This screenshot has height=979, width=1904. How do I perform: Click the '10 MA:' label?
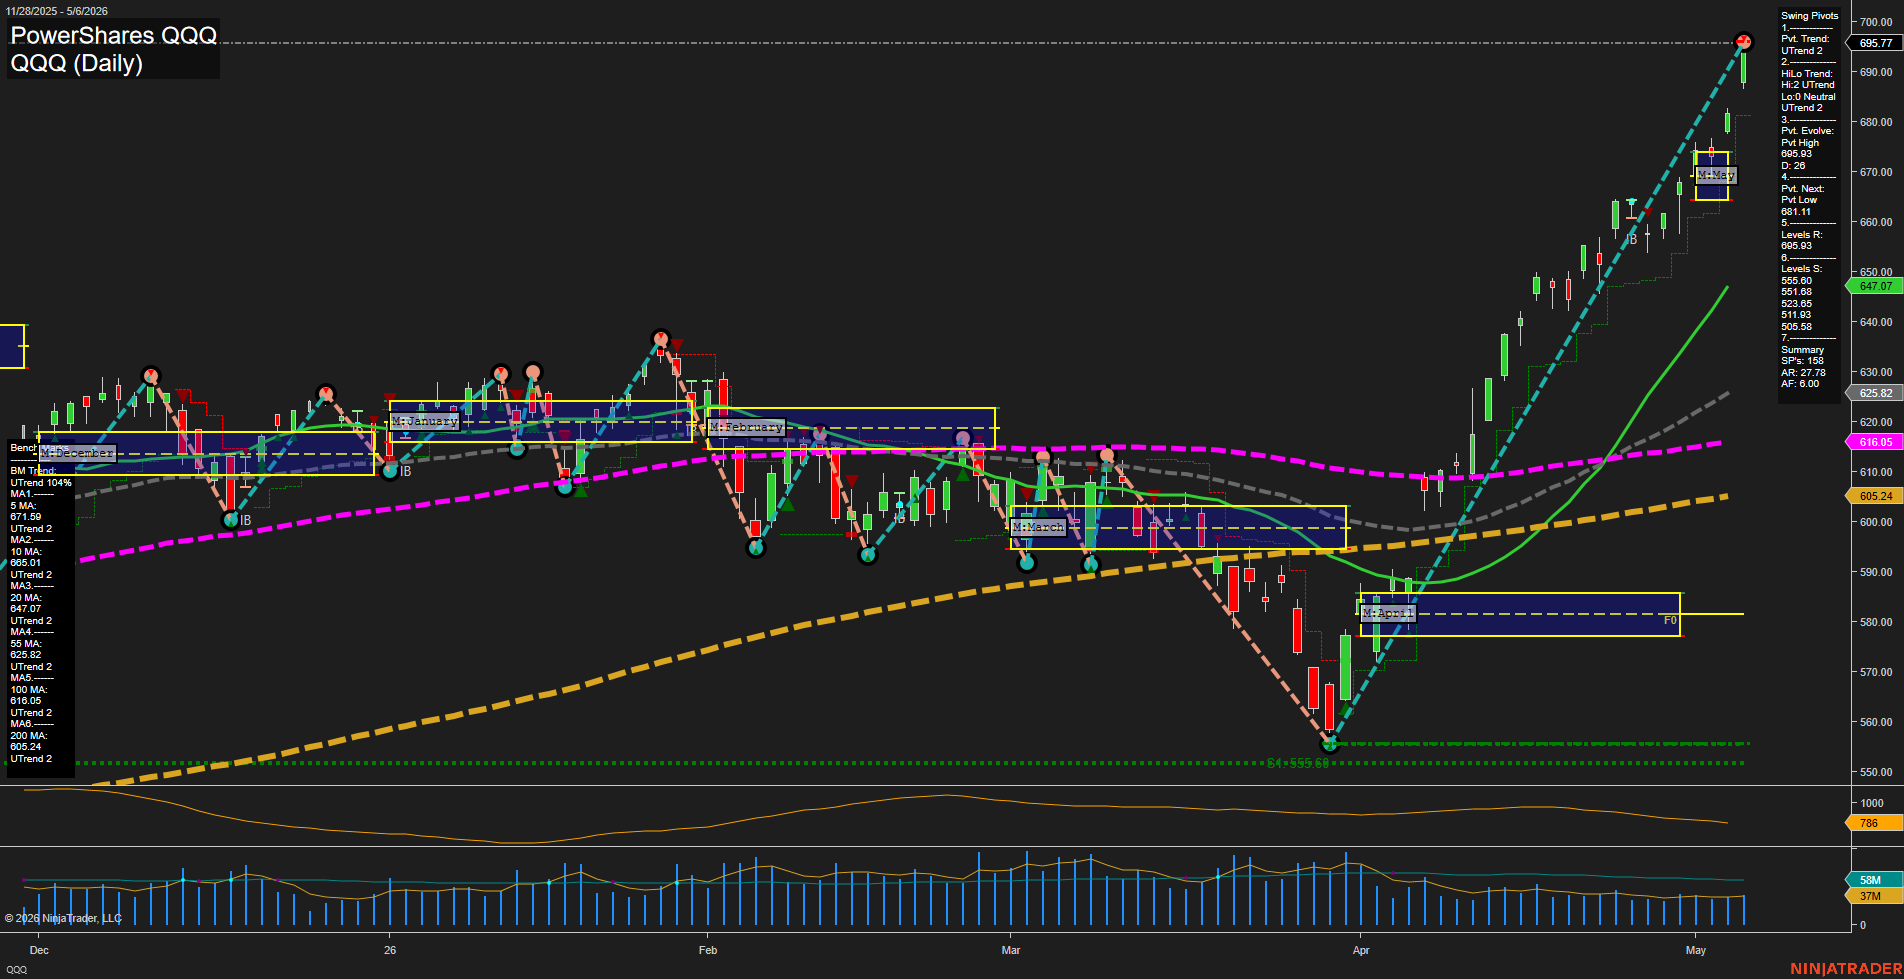(x=26, y=552)
